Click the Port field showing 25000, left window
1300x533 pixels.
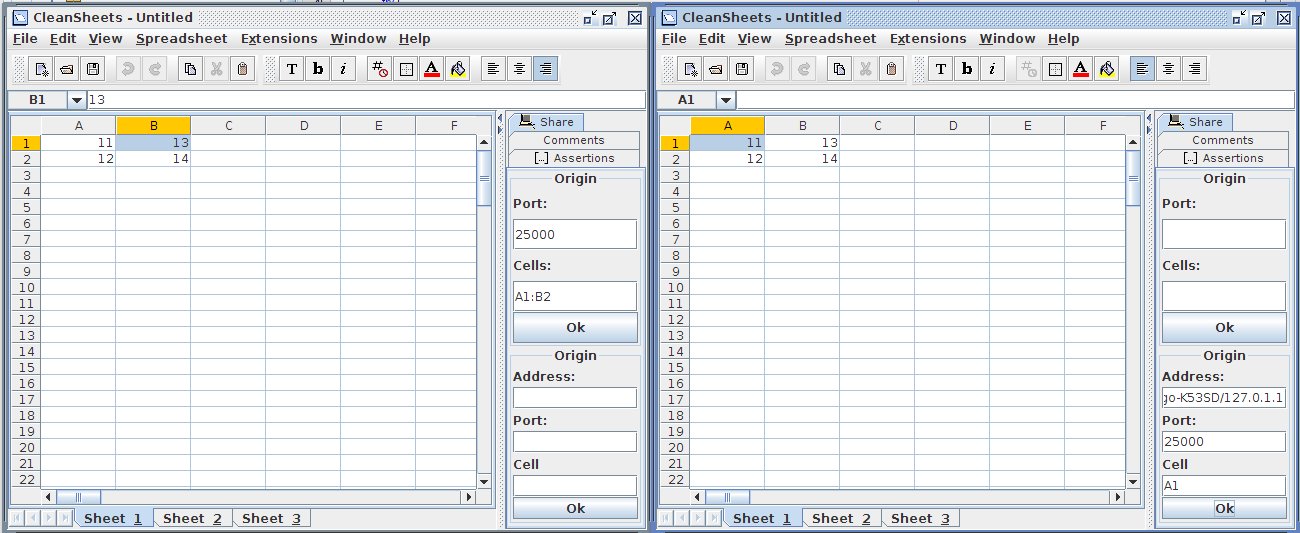[575, 234]
